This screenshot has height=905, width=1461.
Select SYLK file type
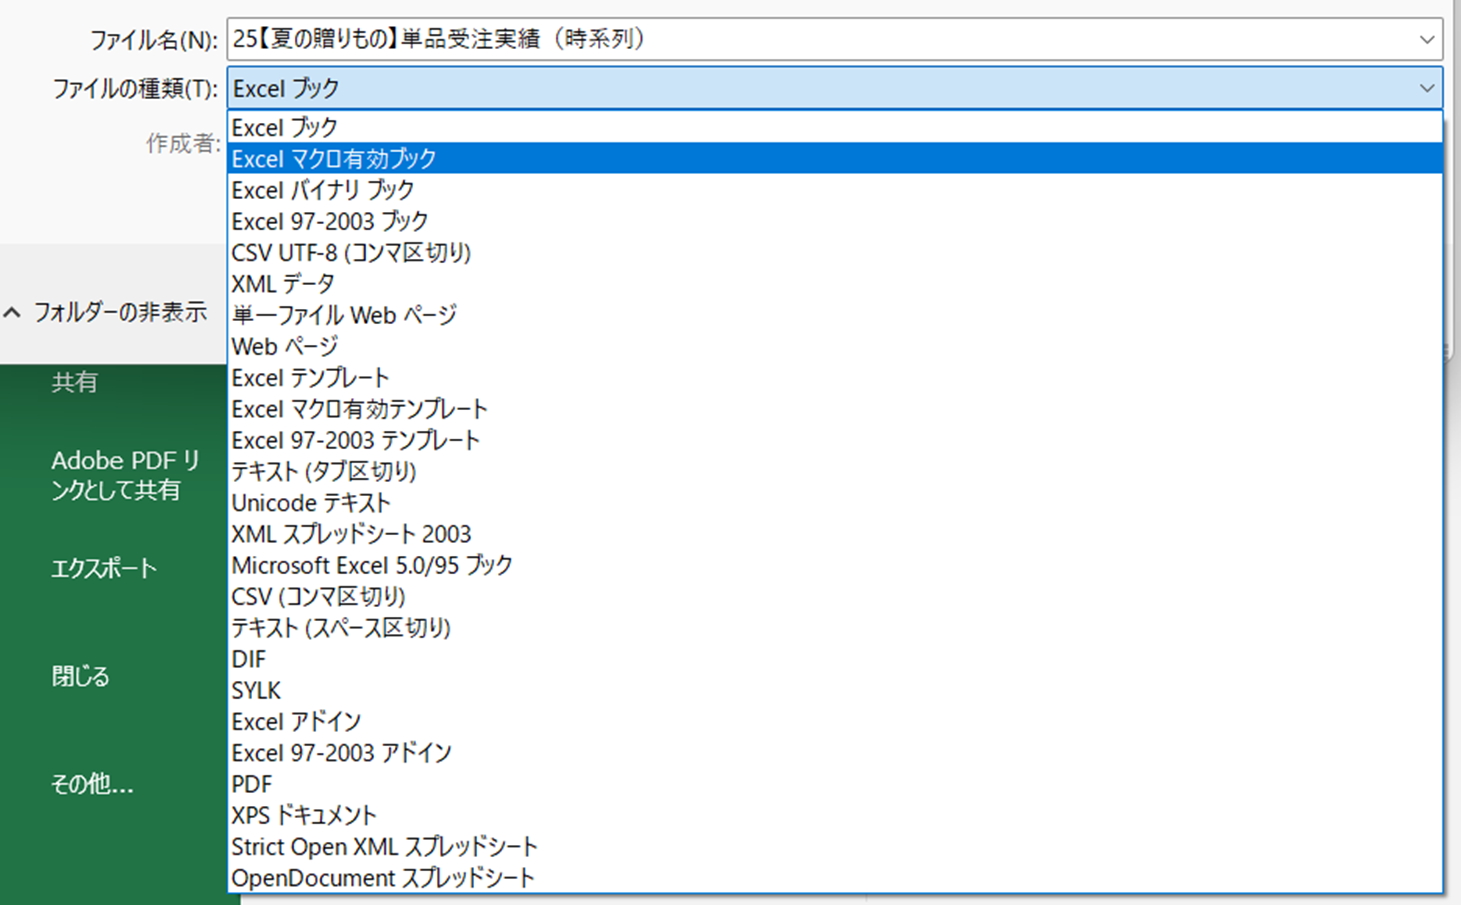tap(835, 691)
